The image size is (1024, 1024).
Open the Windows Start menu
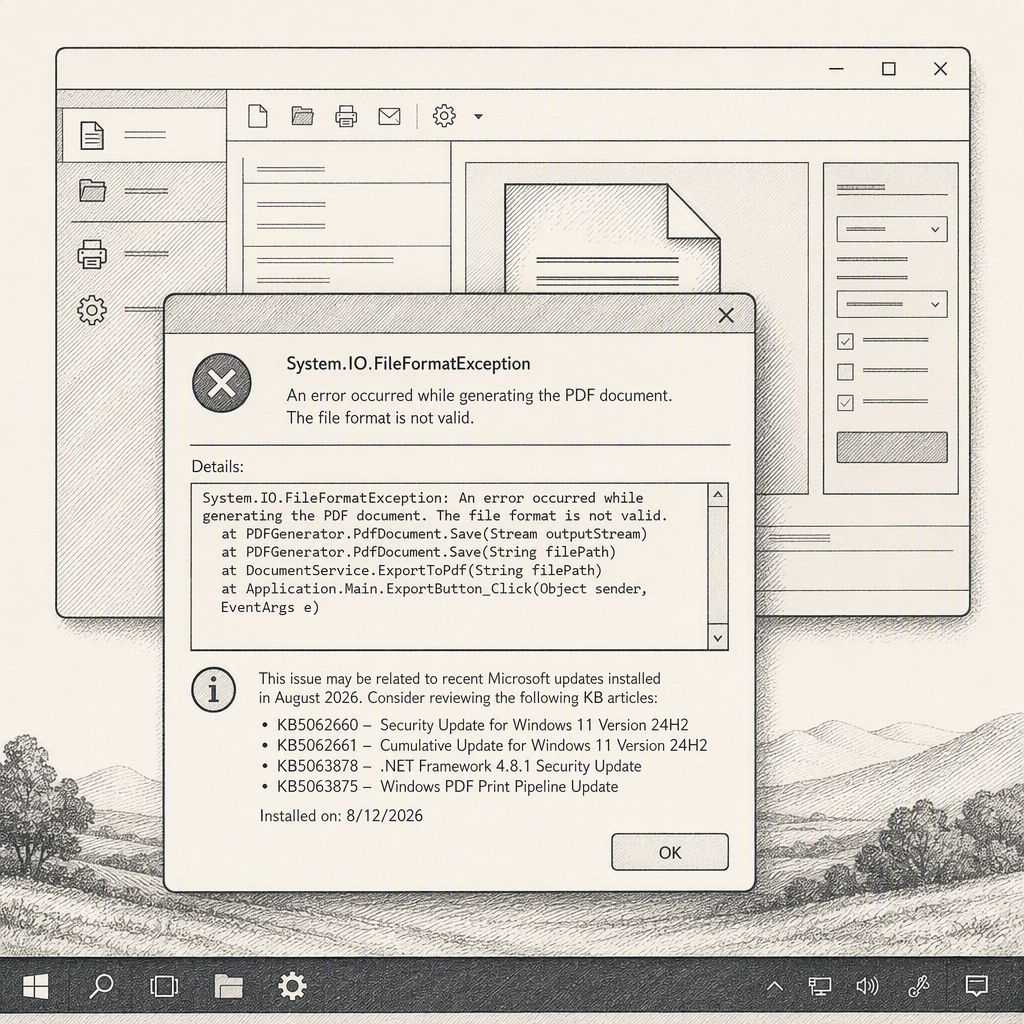coord(35,986)
